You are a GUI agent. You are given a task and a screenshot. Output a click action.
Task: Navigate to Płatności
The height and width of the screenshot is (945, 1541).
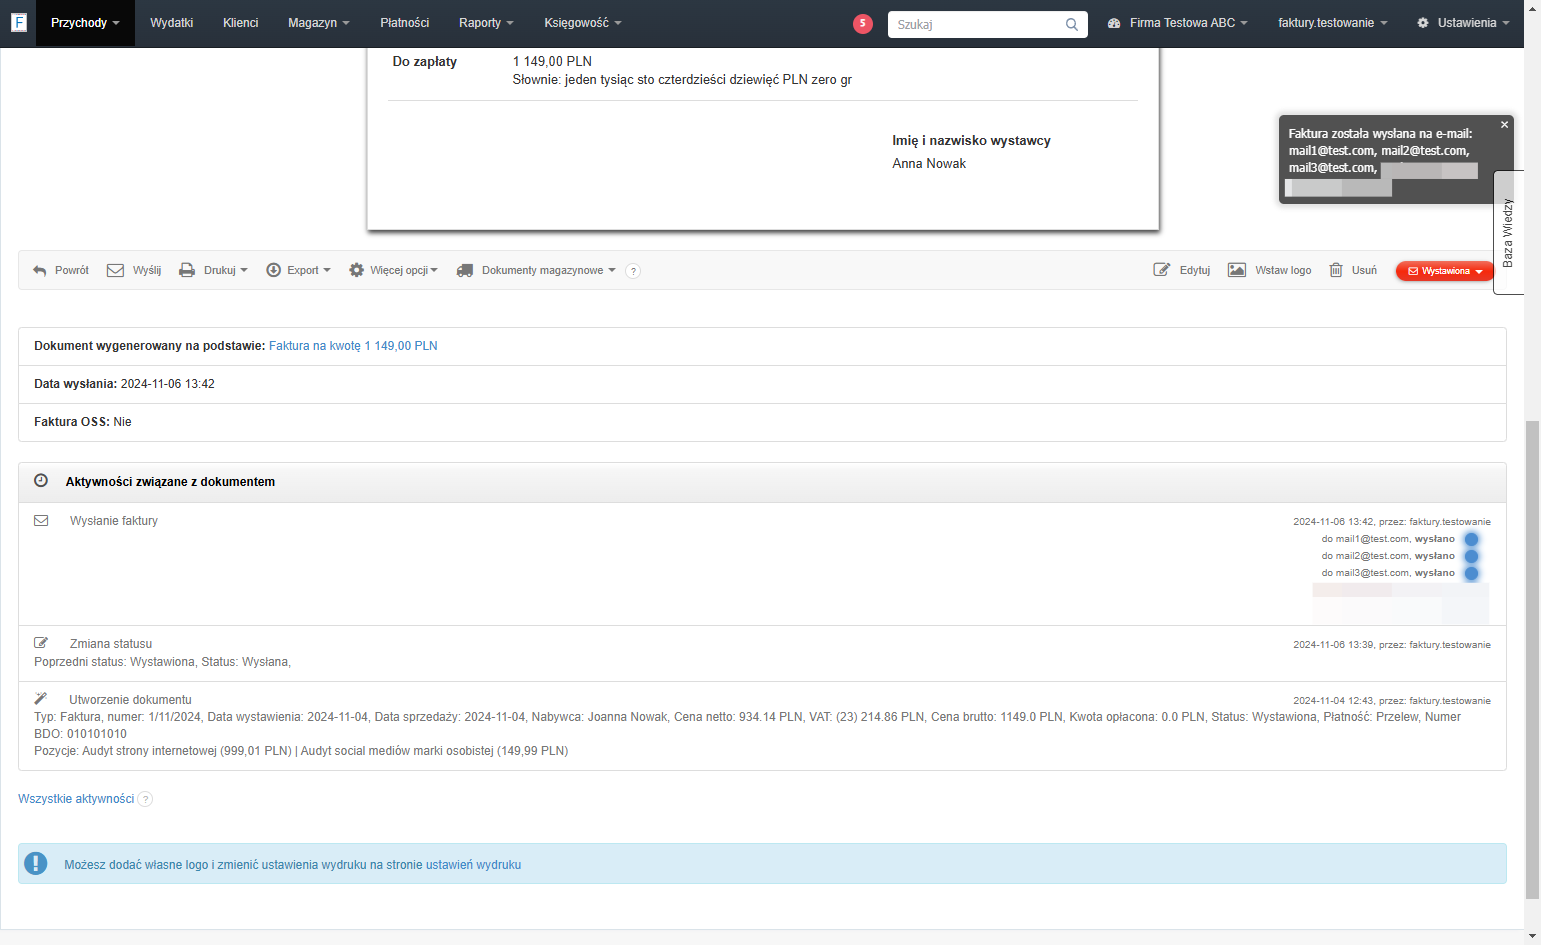404,23
